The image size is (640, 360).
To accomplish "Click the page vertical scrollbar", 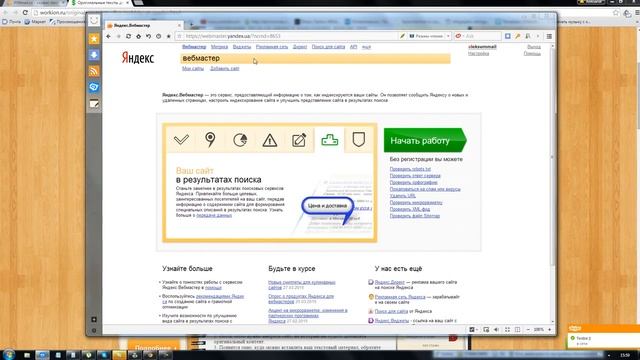I will click(x=553, y=184).
